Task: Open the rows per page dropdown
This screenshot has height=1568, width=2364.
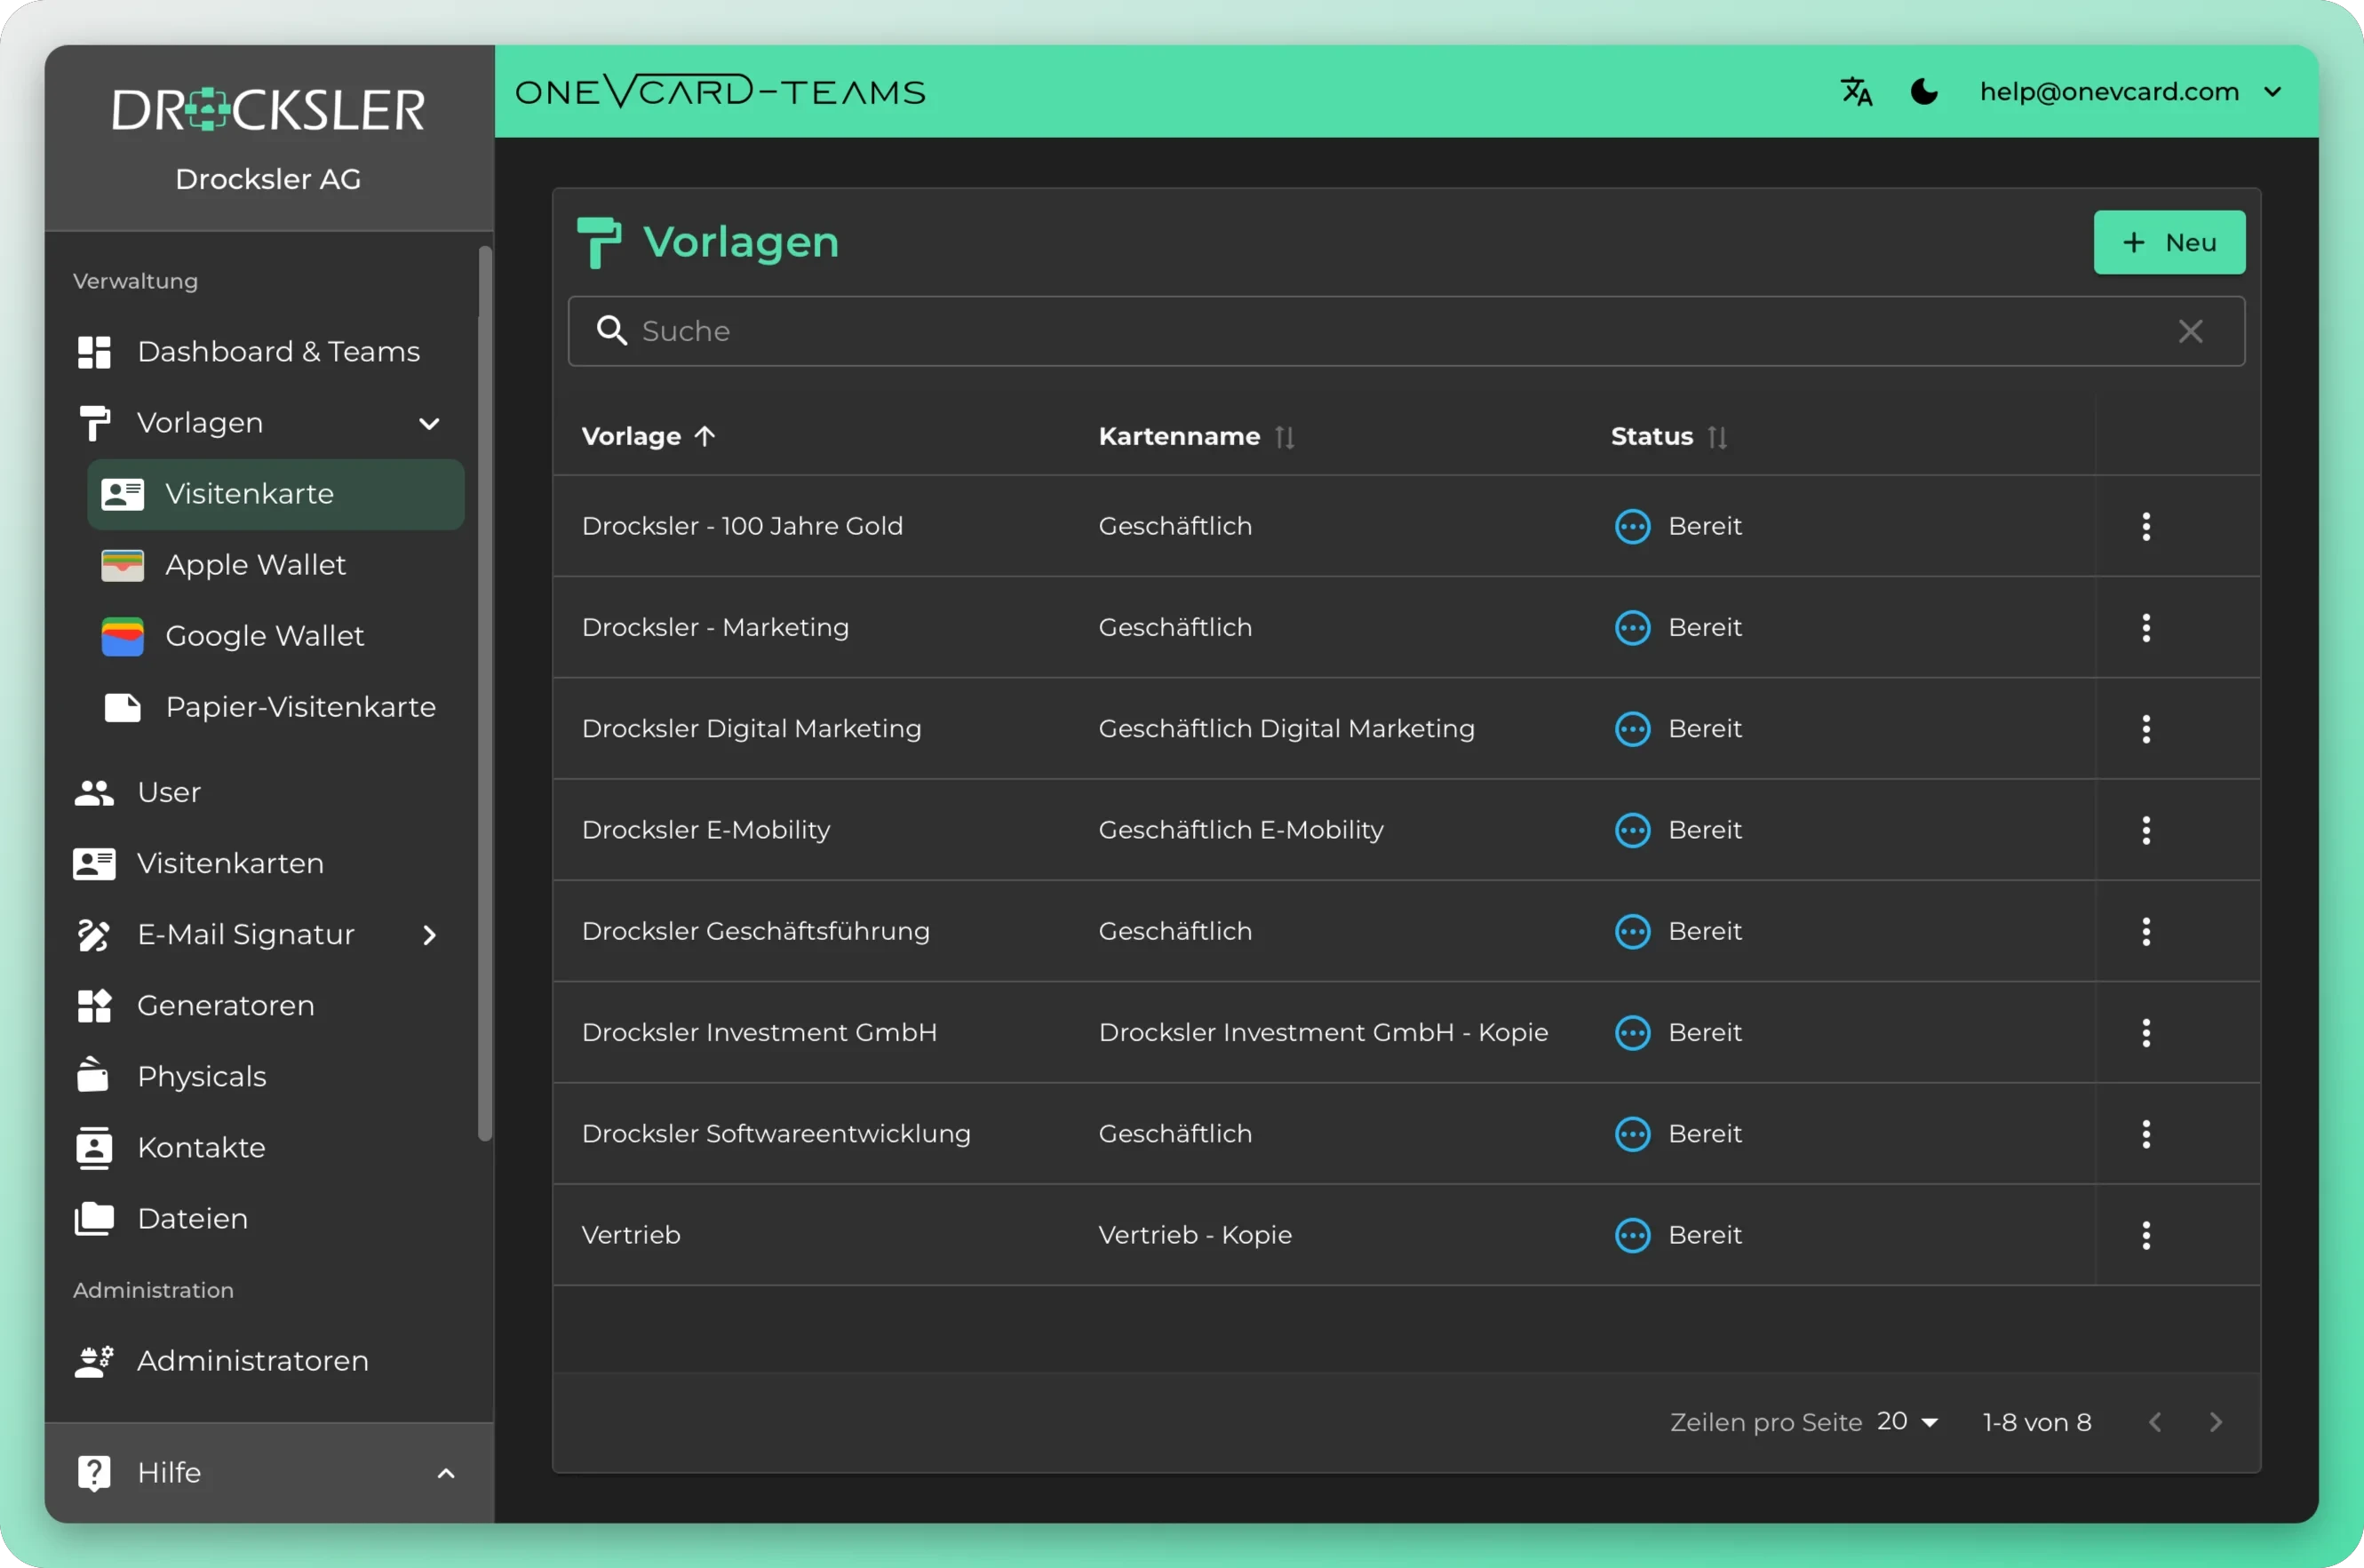Action: tap(1908, 1422)
